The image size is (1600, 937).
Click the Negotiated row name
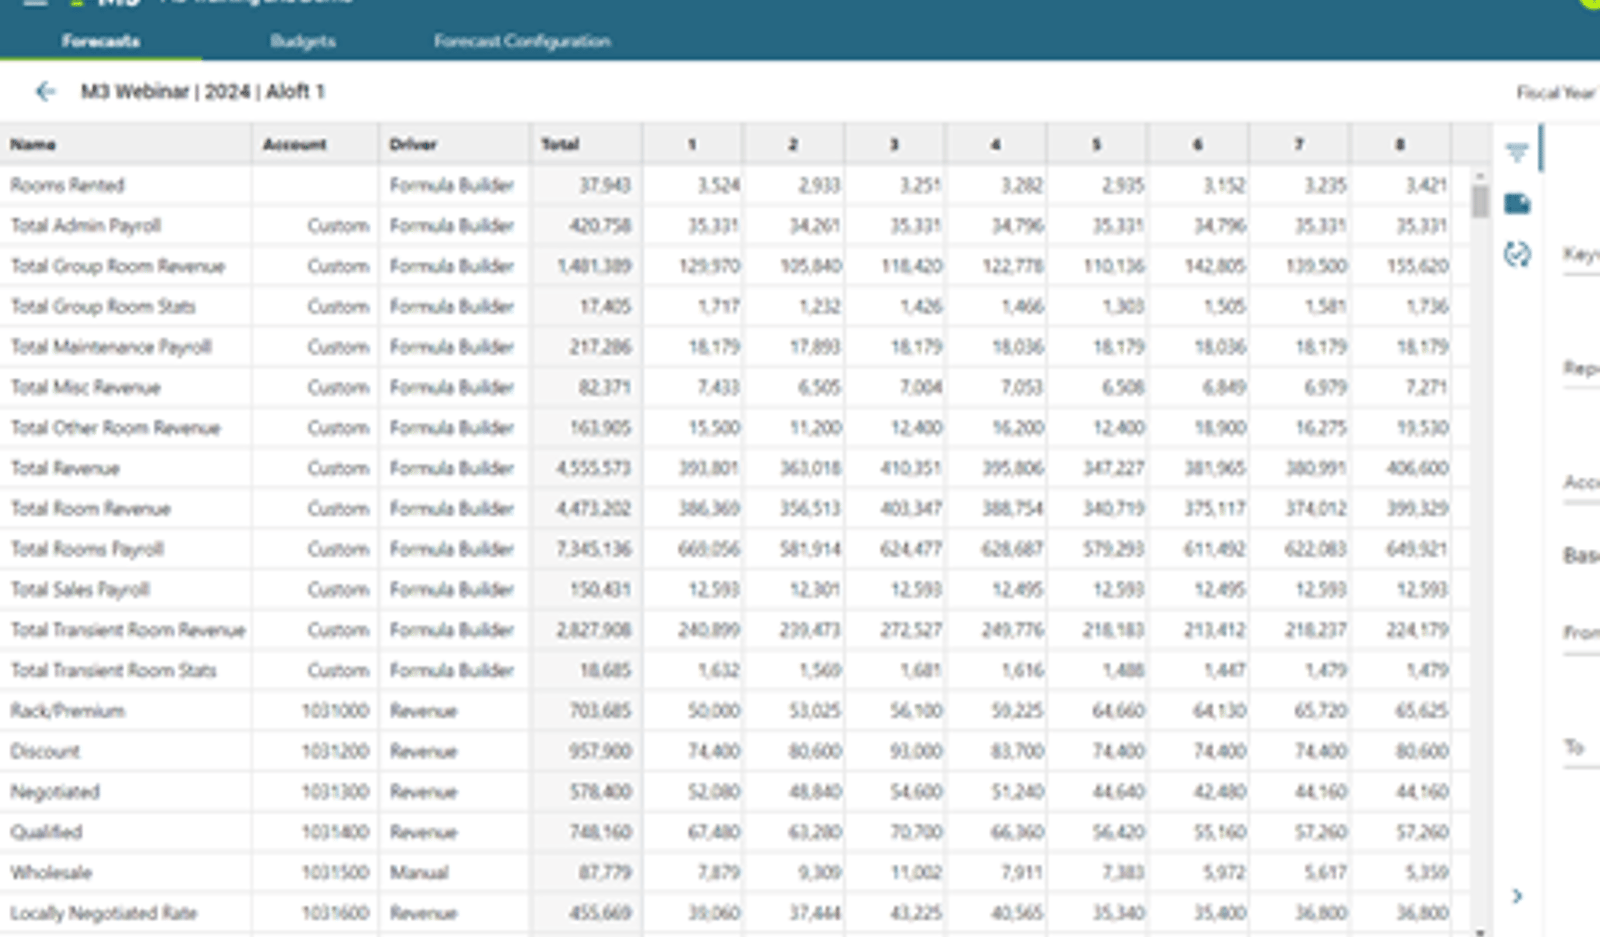tap(55, 792)
